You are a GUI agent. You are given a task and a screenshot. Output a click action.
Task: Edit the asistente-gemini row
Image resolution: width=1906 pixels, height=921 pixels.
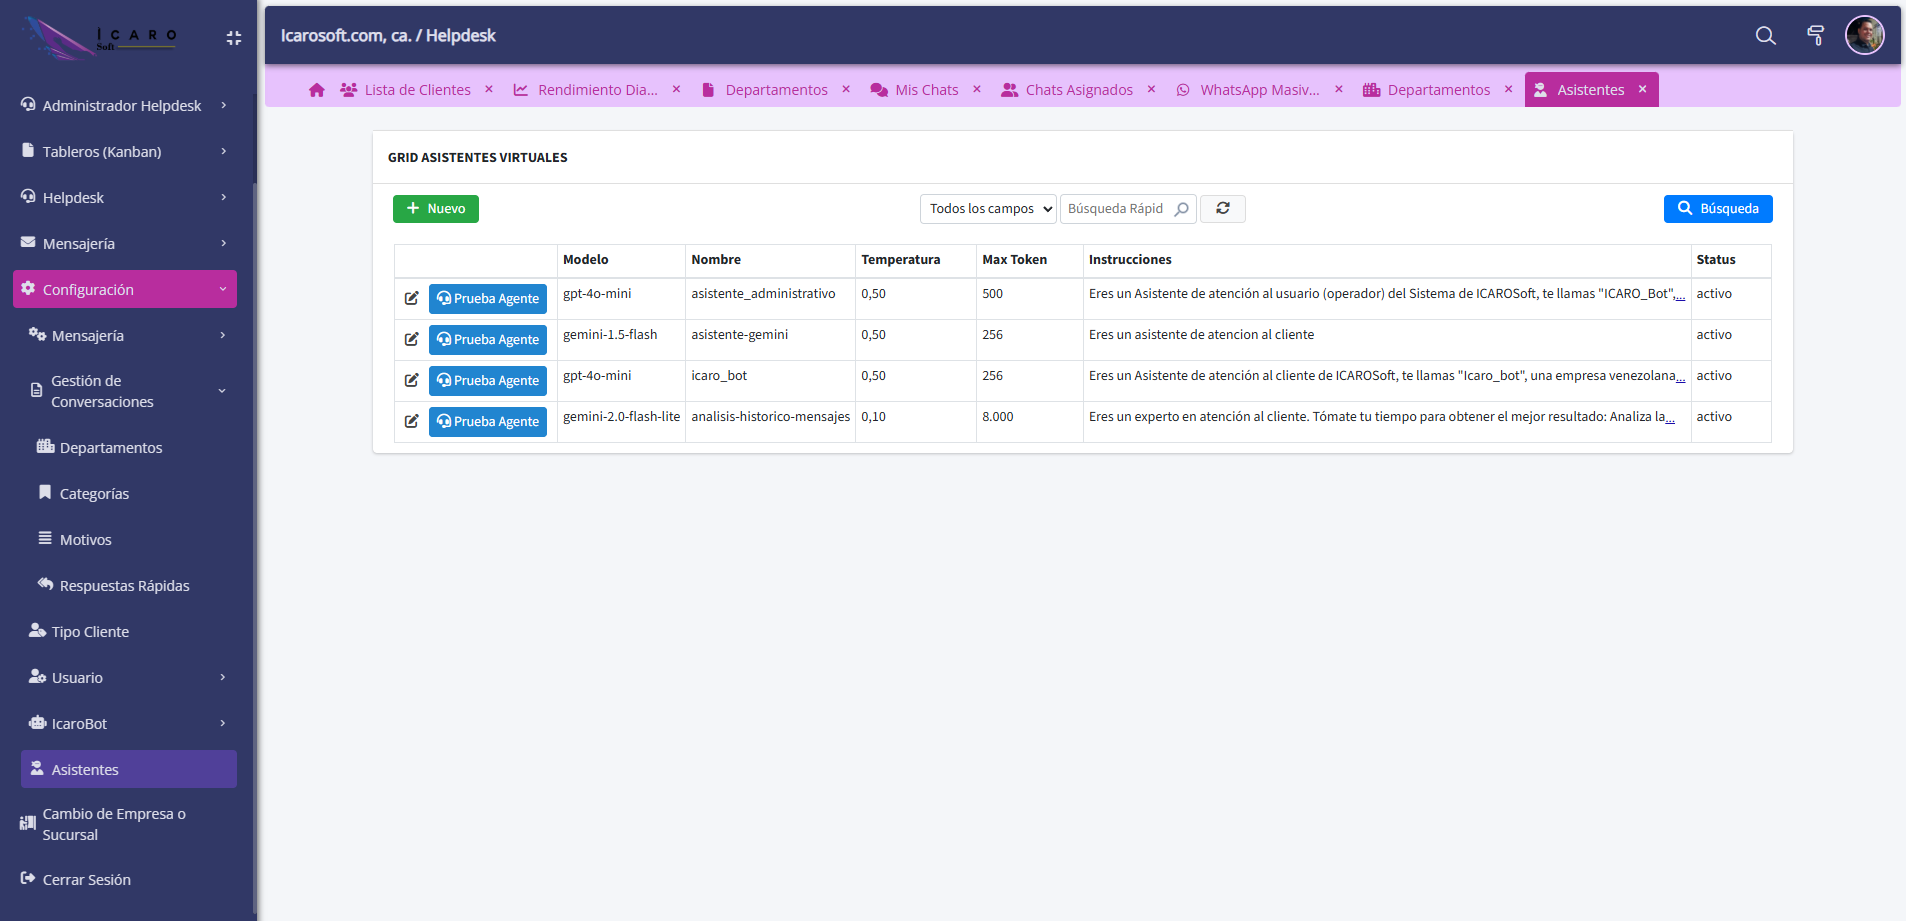[411, 339]
